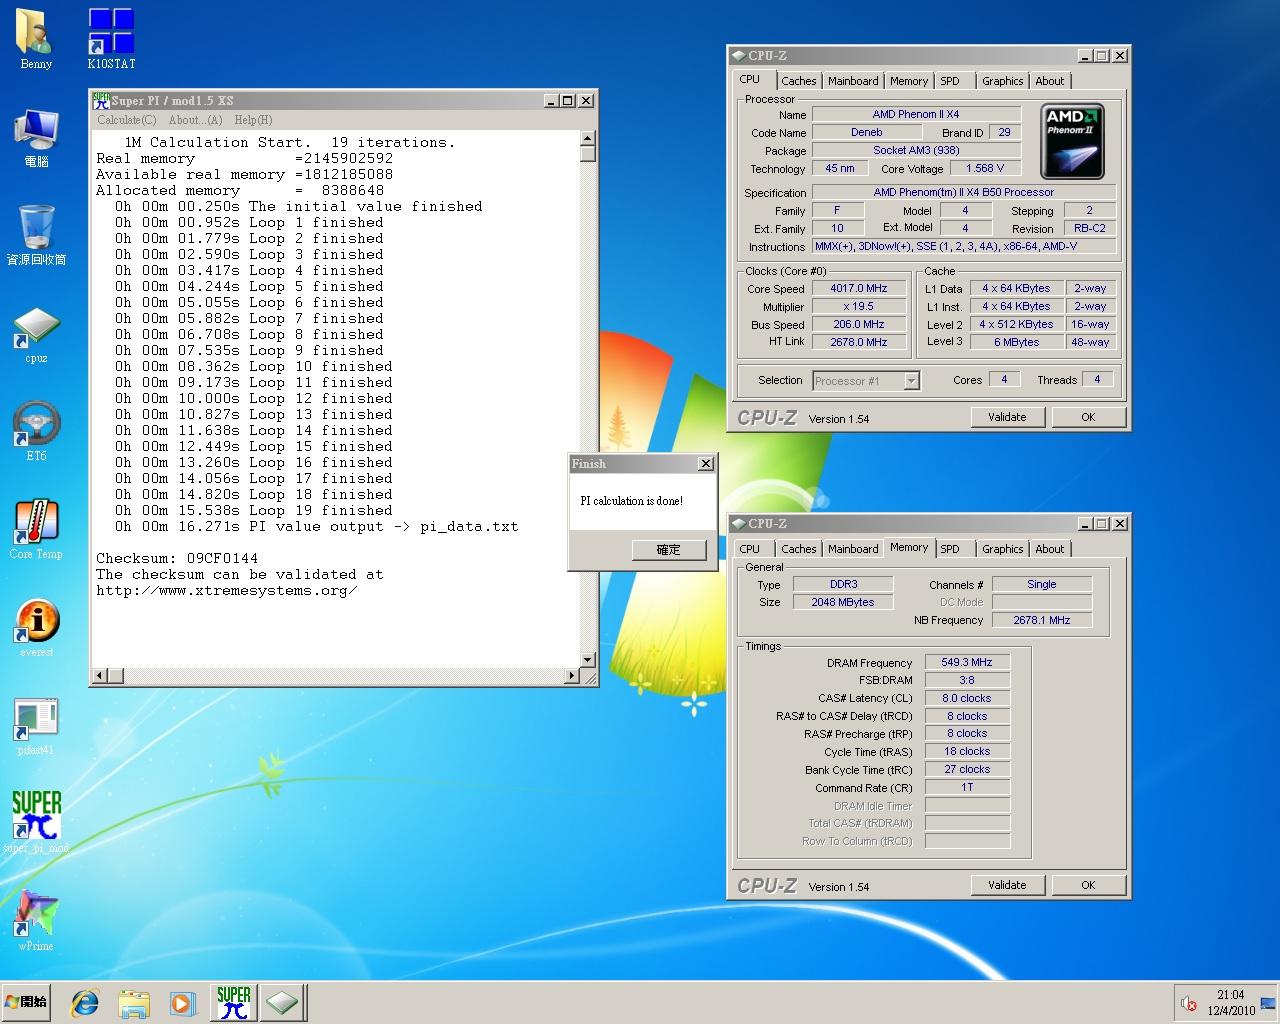Click the xtremesystems.org URL text
Image resolution: width=1280 pixels, height=1024 pixels.
point(226,590)
